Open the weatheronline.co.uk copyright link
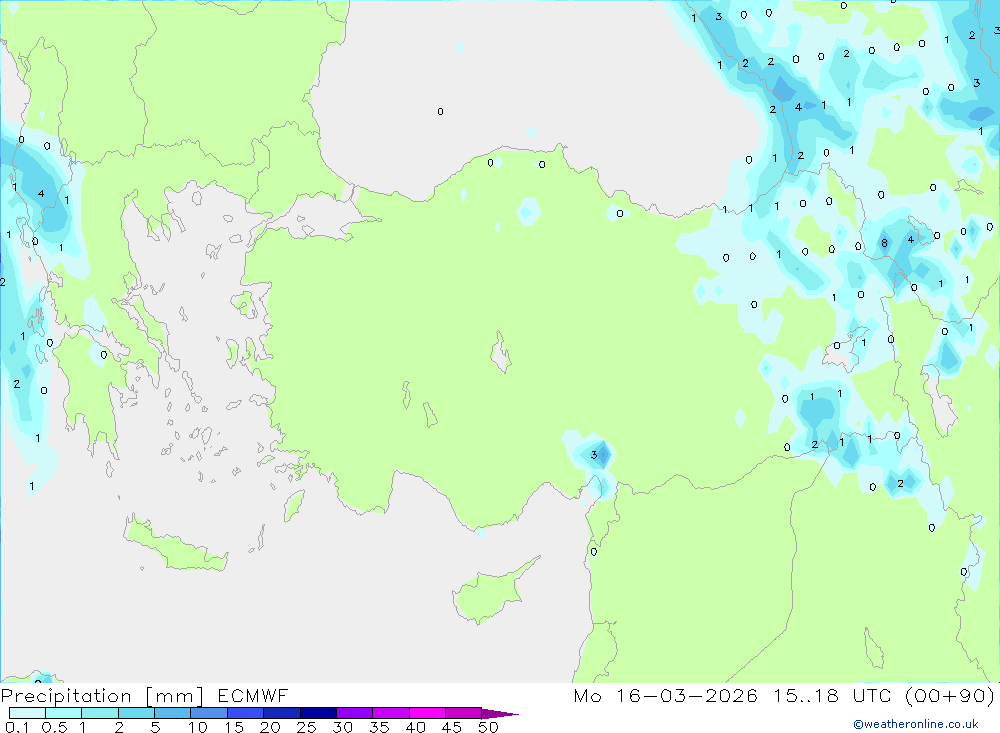The image size is (1000, 733). pyautogui.click(x=916, y=724)
